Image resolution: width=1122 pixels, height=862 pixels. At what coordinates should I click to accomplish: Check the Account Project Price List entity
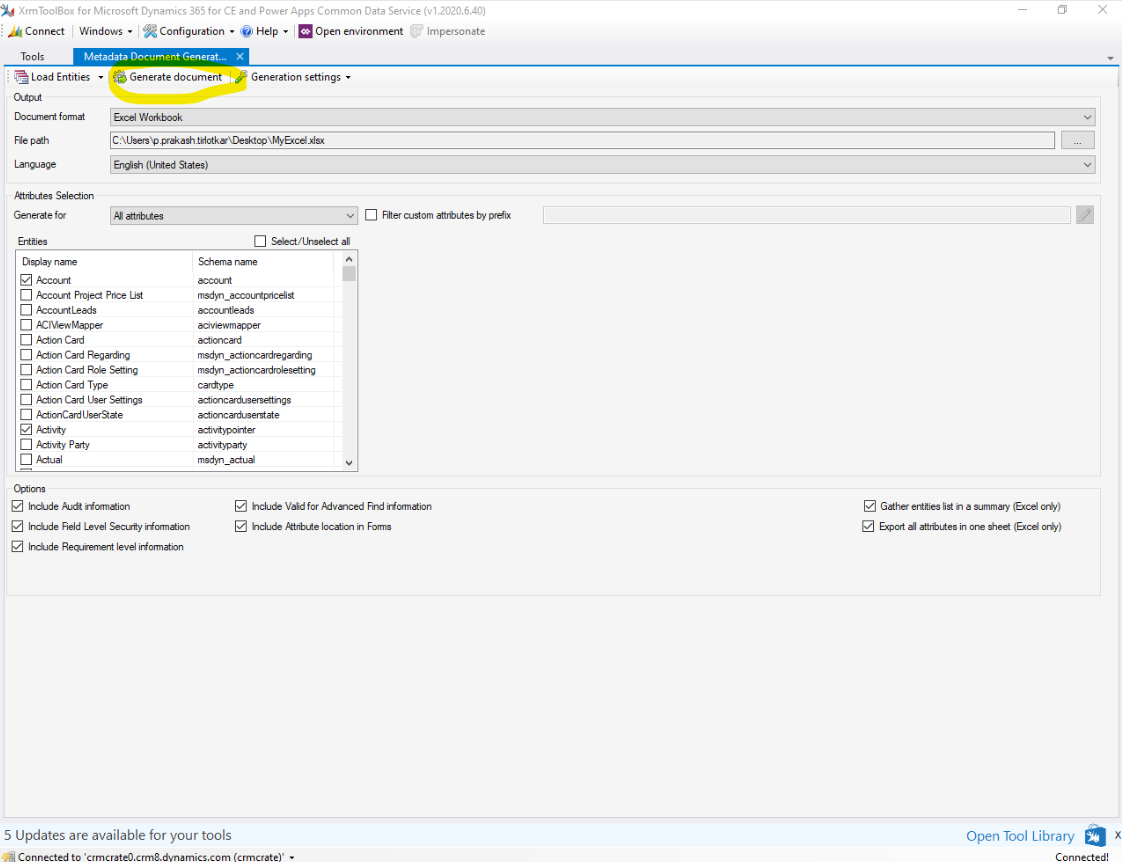(x=26, y=295)
